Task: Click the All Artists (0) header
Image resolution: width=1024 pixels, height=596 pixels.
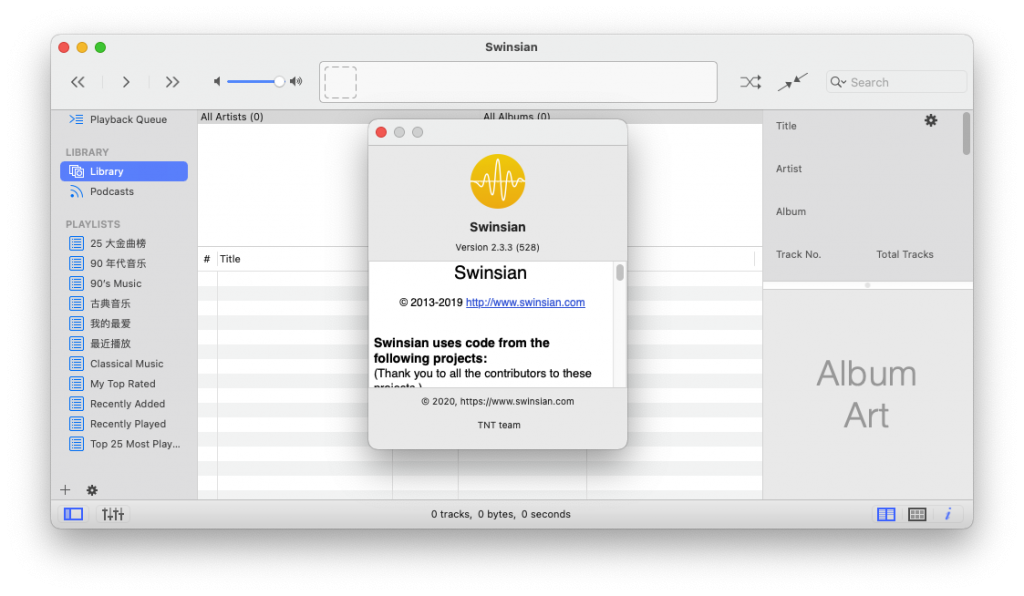Action: pyautogui.click(x=232, y=117)
